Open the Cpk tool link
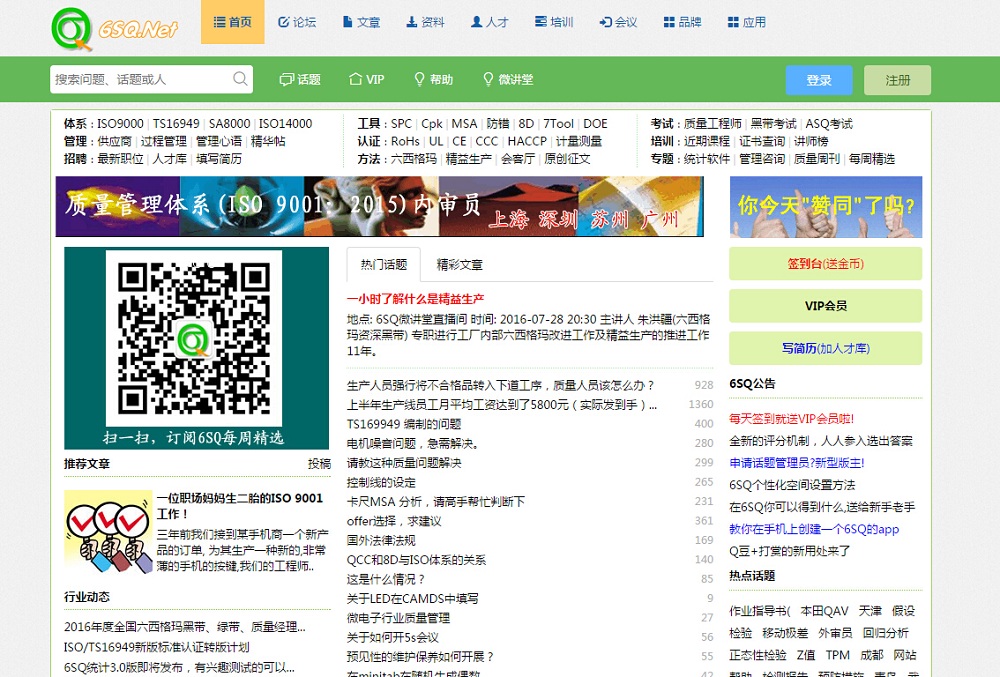 tap(432, 124)
